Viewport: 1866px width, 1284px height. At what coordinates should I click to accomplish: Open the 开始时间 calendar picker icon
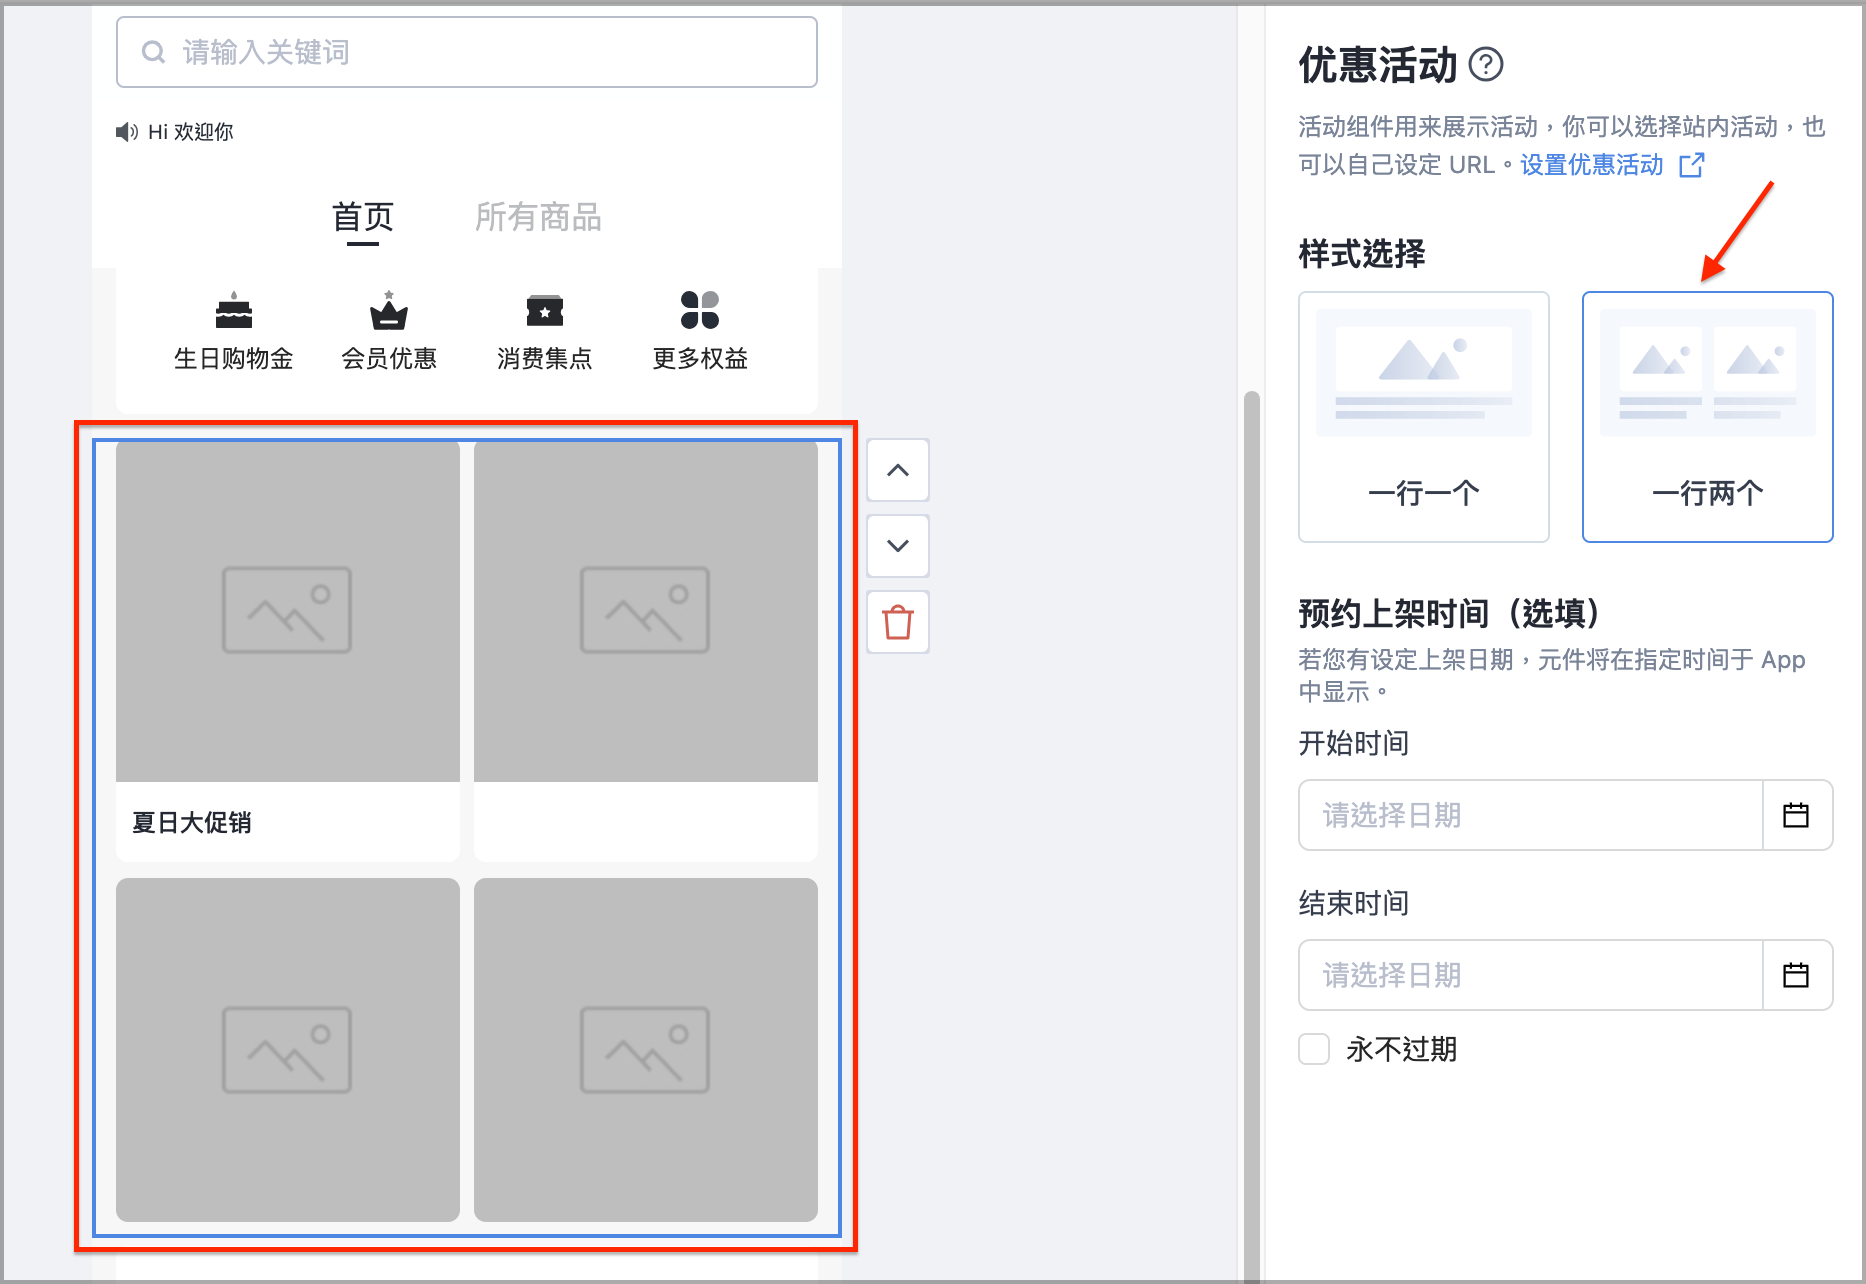coord(1796,815)
